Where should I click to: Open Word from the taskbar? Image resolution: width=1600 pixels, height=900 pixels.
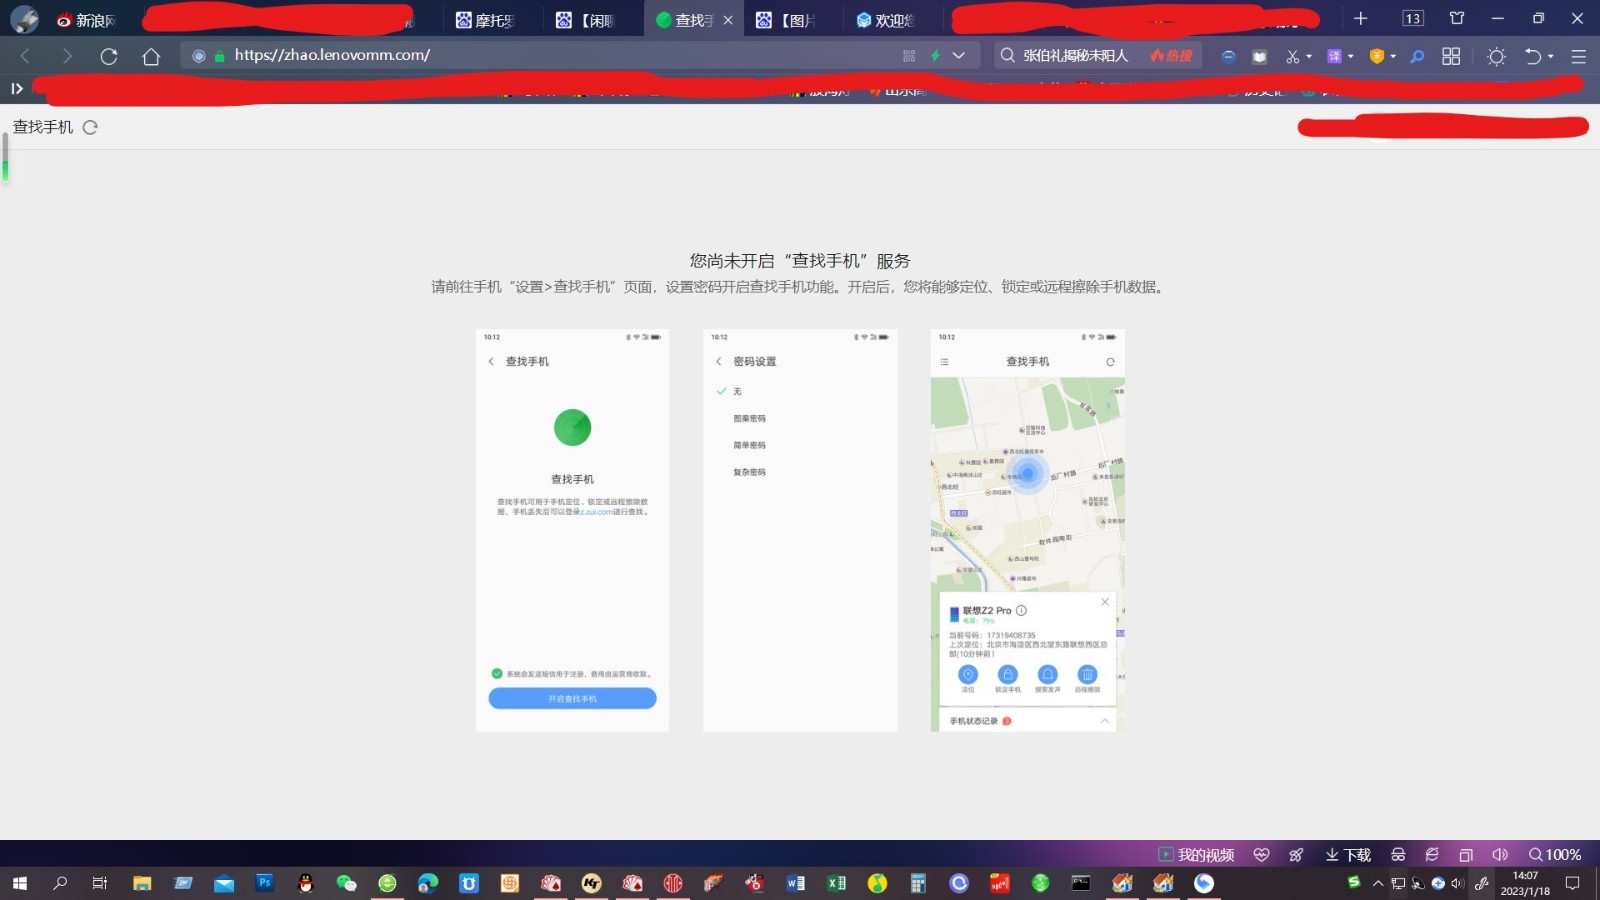[x=796, y=883]
